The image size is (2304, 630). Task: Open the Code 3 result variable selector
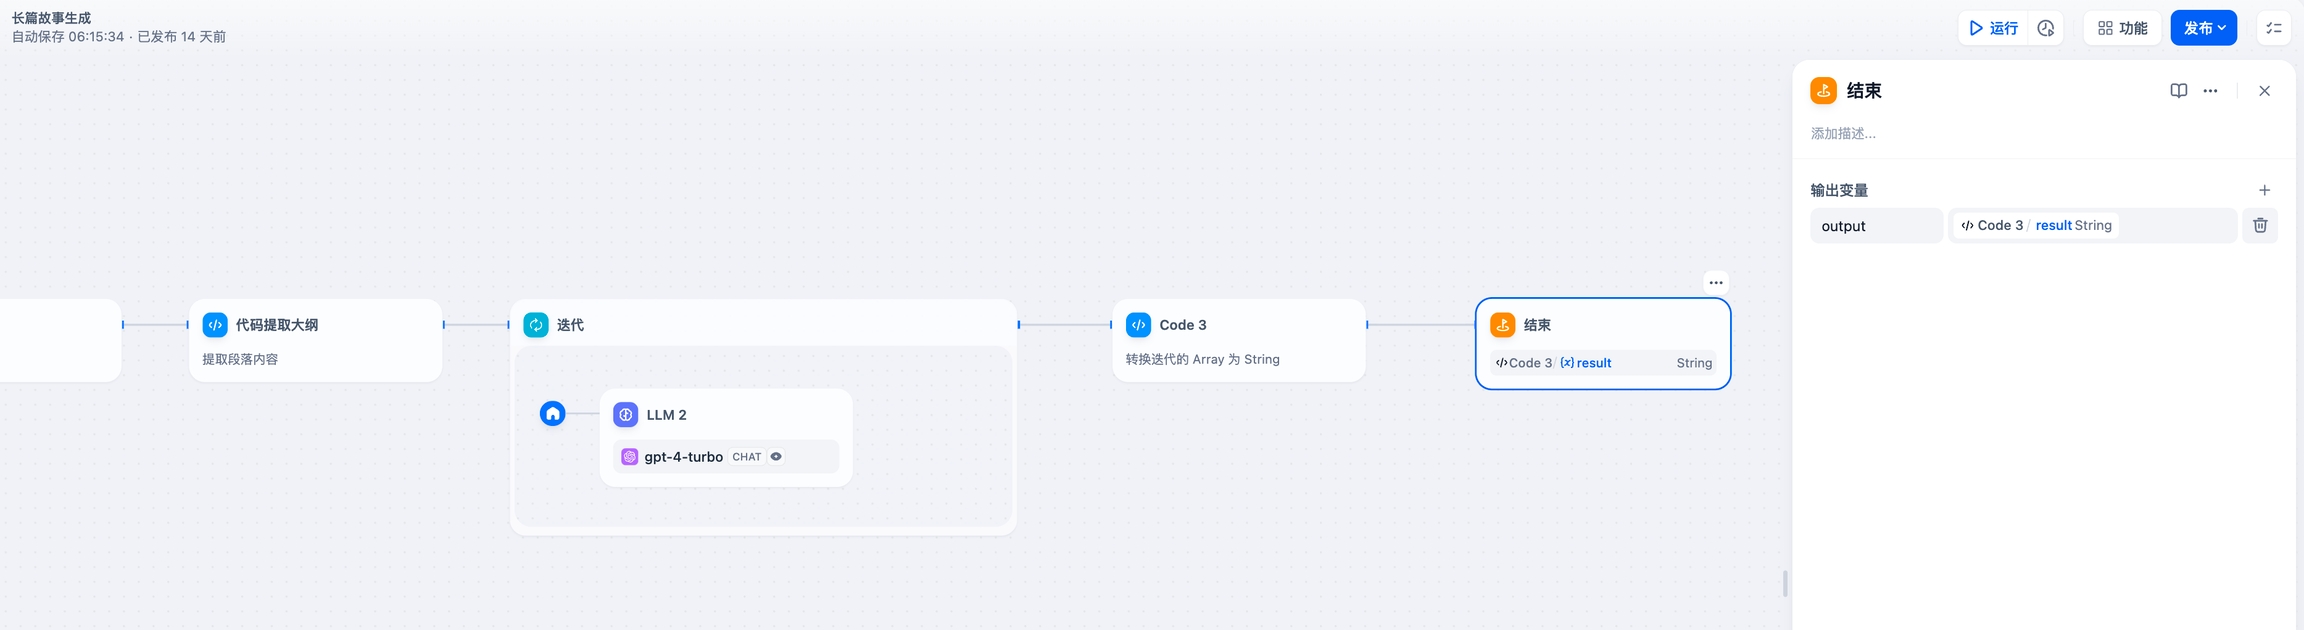click(2092, 226)
